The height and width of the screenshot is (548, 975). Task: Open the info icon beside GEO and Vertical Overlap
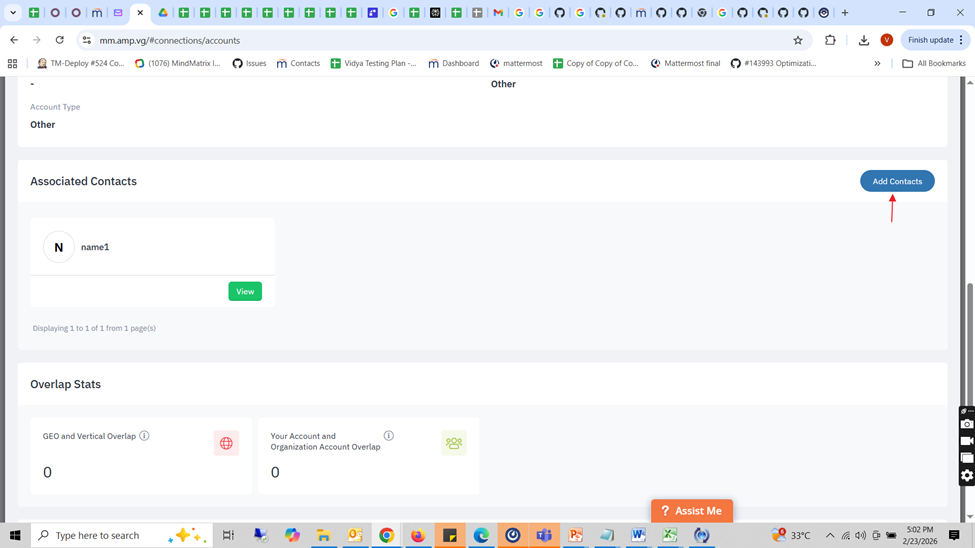145,436
